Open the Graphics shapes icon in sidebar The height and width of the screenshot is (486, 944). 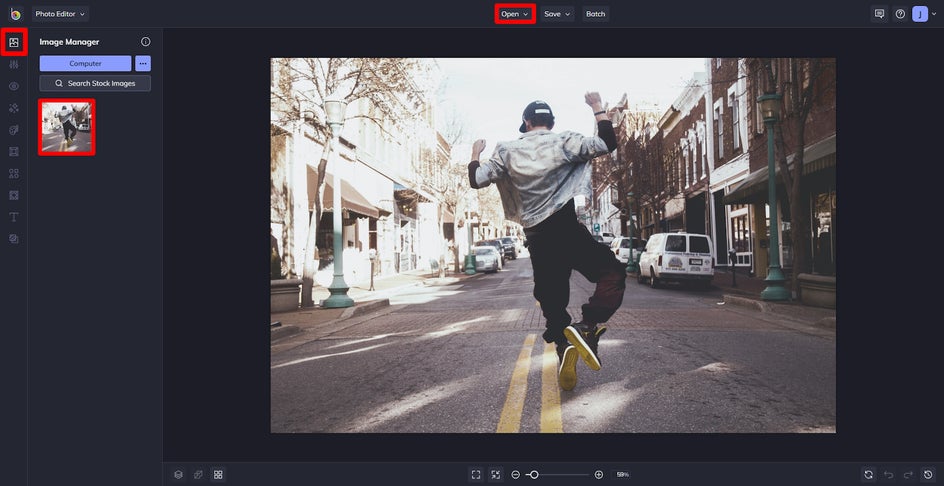(14, 173)
